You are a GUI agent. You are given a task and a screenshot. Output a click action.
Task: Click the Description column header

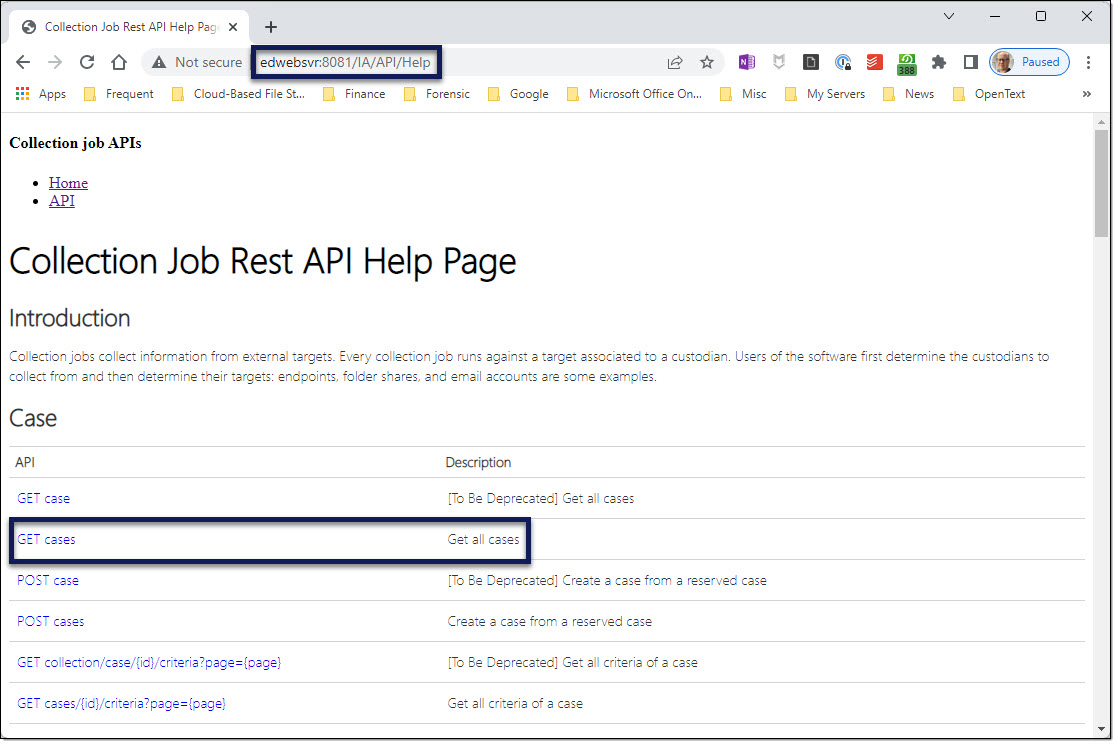[478, 463]
